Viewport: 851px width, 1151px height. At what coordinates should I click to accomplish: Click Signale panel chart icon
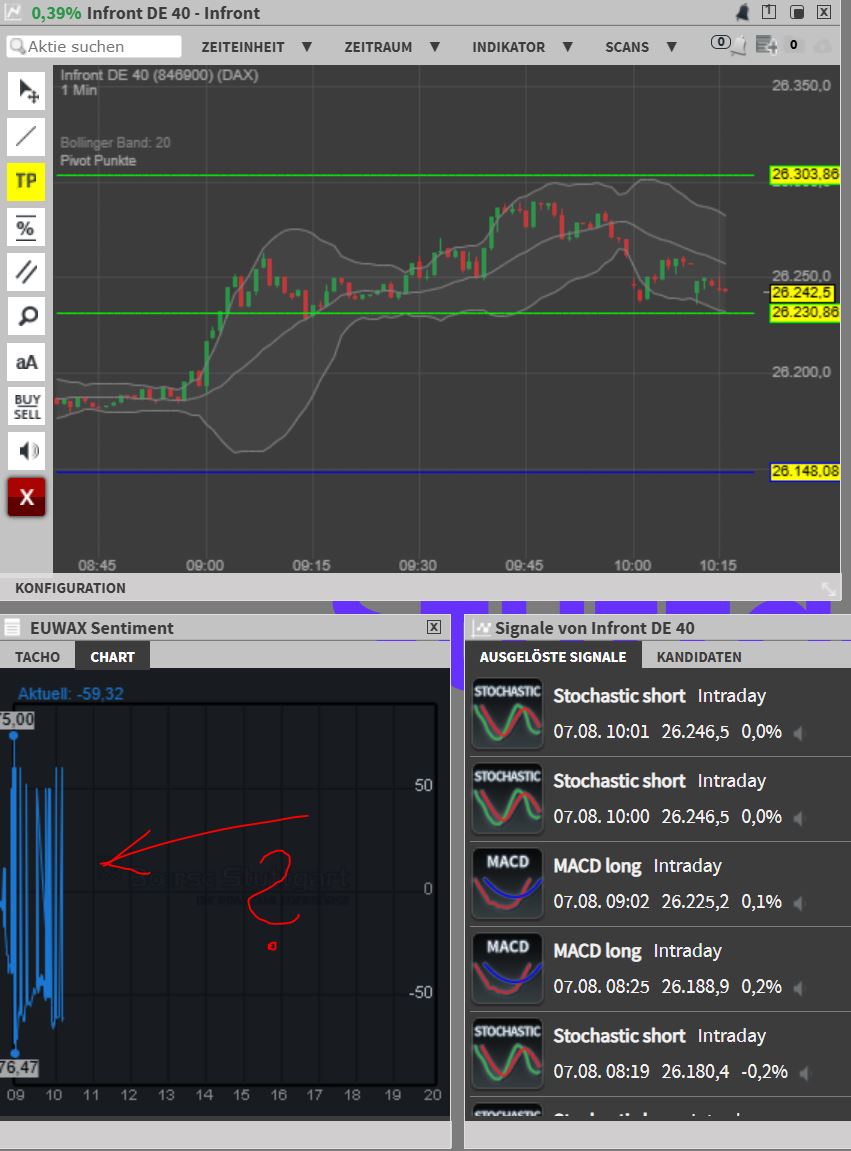(x=482, y=628)
